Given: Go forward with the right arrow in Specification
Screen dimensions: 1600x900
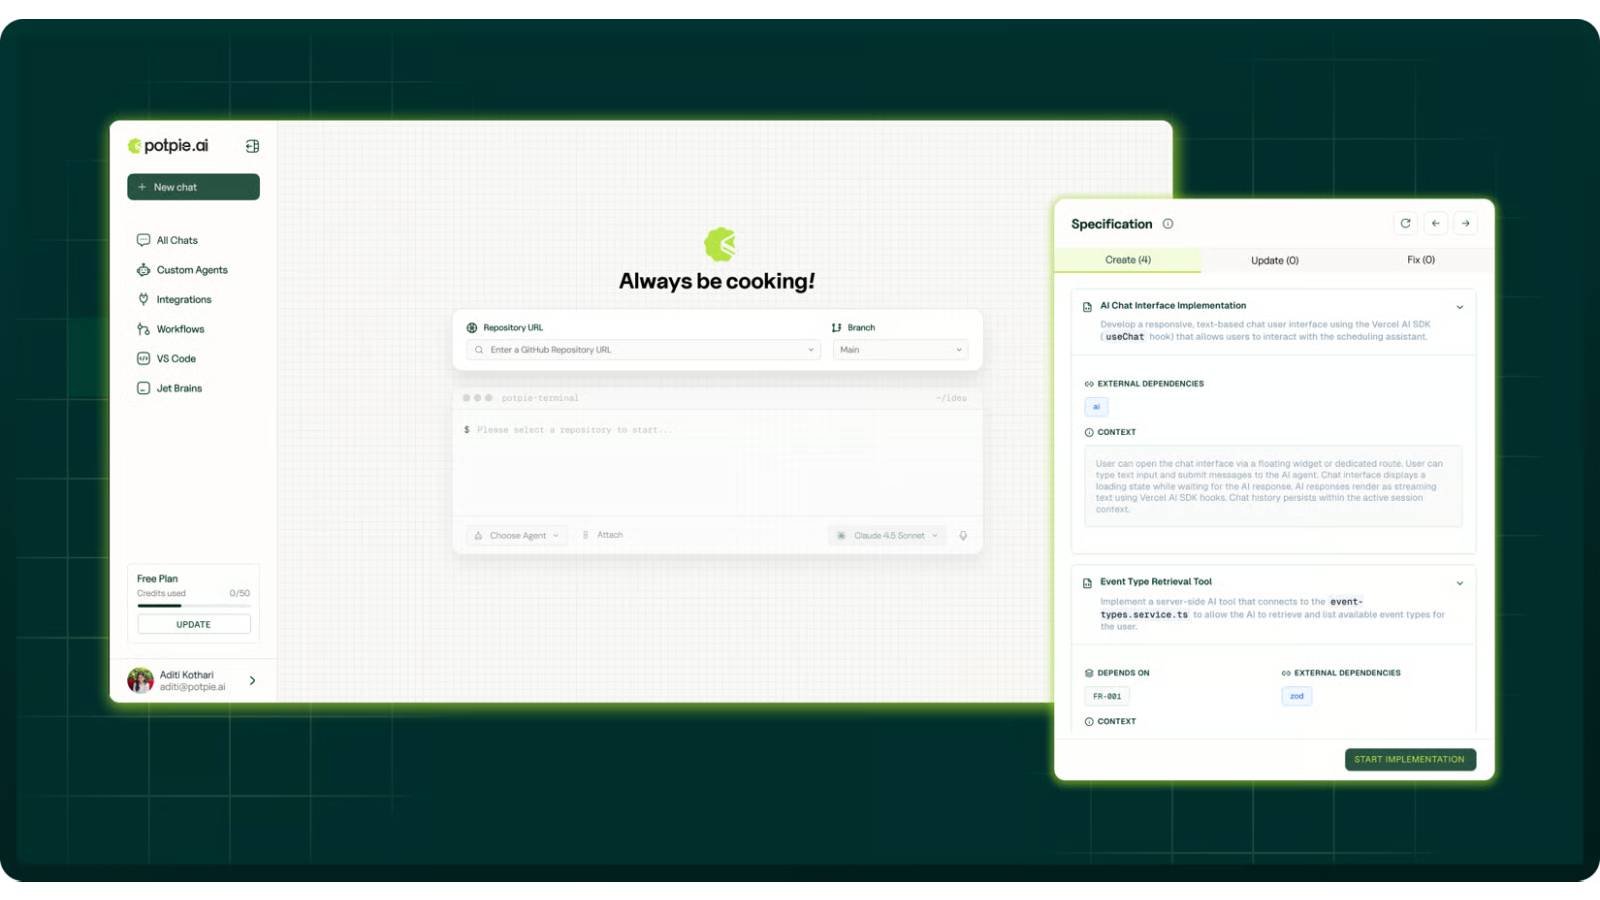Looking at the screenshot, I should point(1465,223).
